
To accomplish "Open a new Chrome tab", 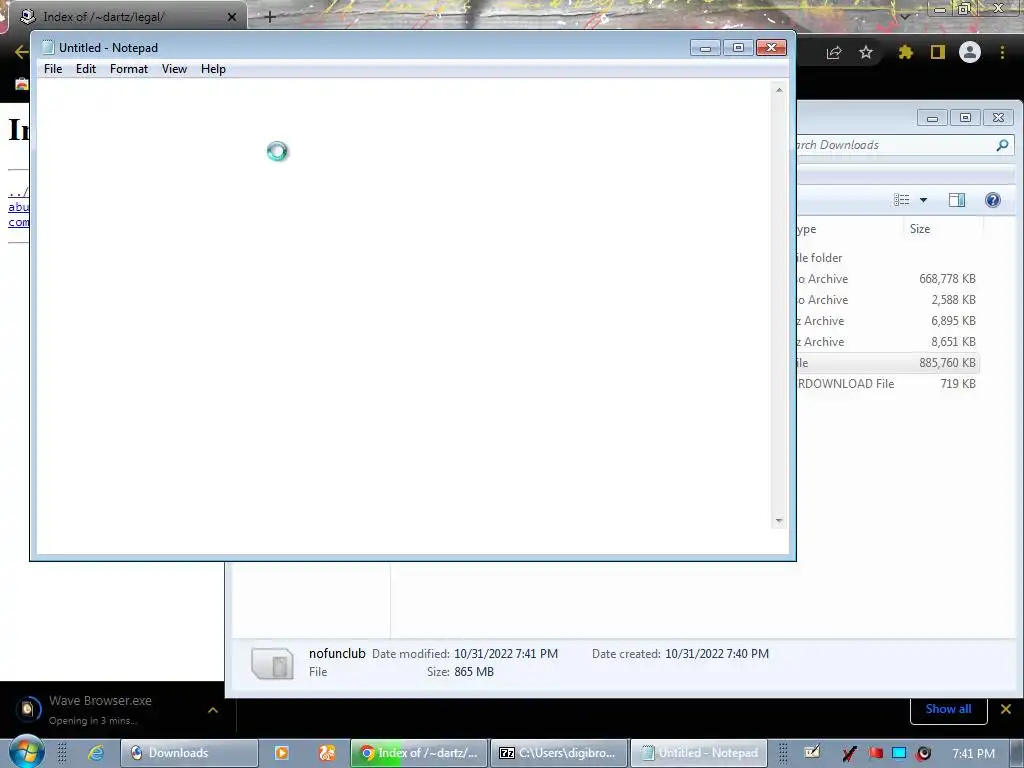I will coord(270,17).
